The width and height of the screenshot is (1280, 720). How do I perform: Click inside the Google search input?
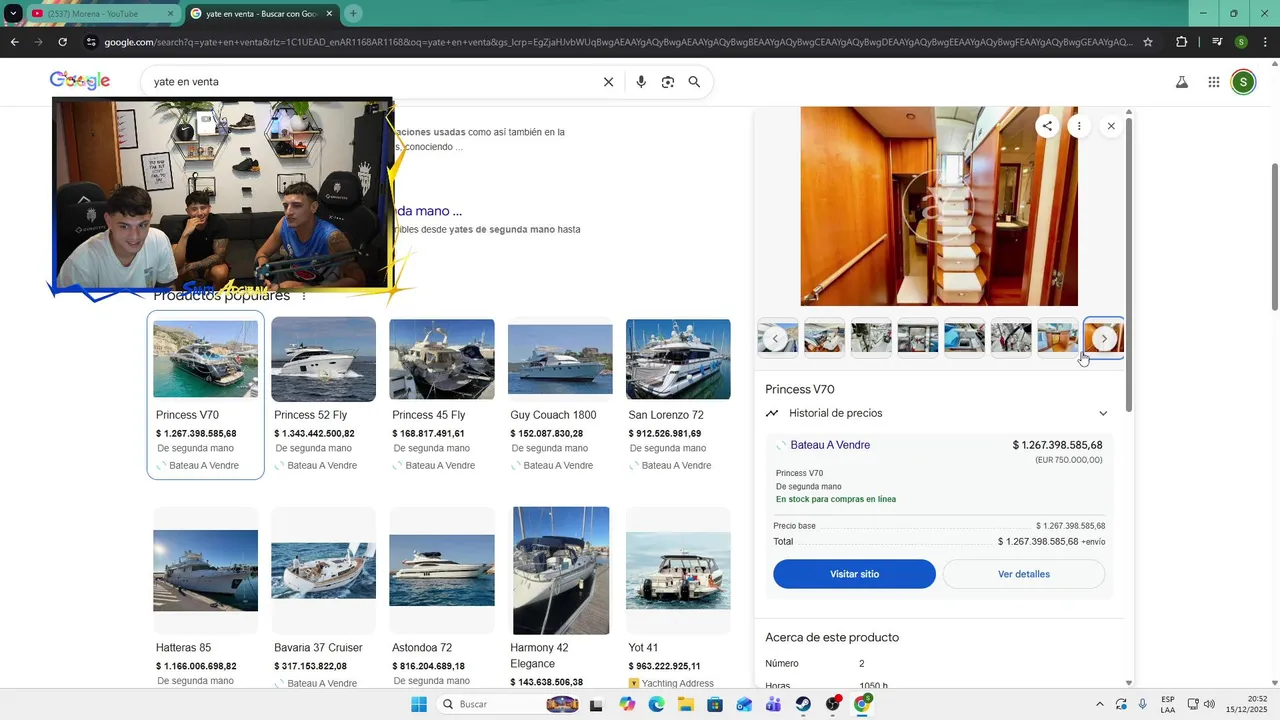(x=370, y=82)
